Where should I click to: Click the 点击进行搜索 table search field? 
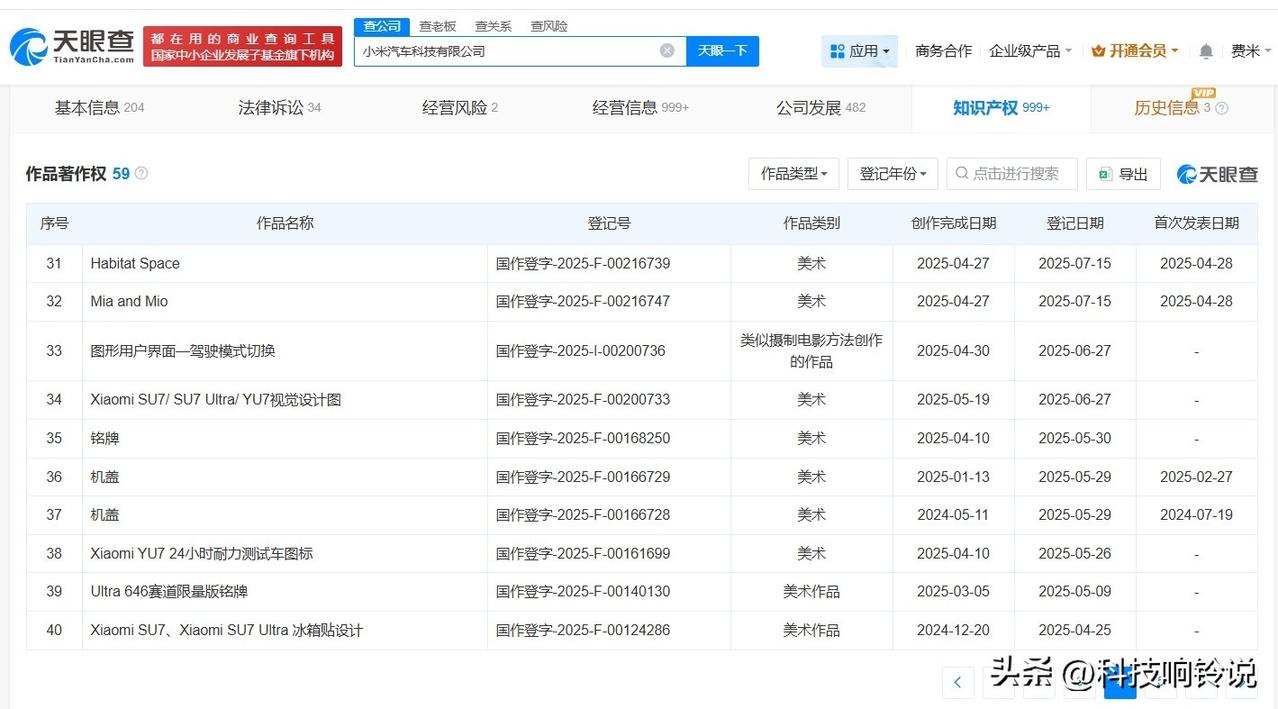tap(1015, 174)
